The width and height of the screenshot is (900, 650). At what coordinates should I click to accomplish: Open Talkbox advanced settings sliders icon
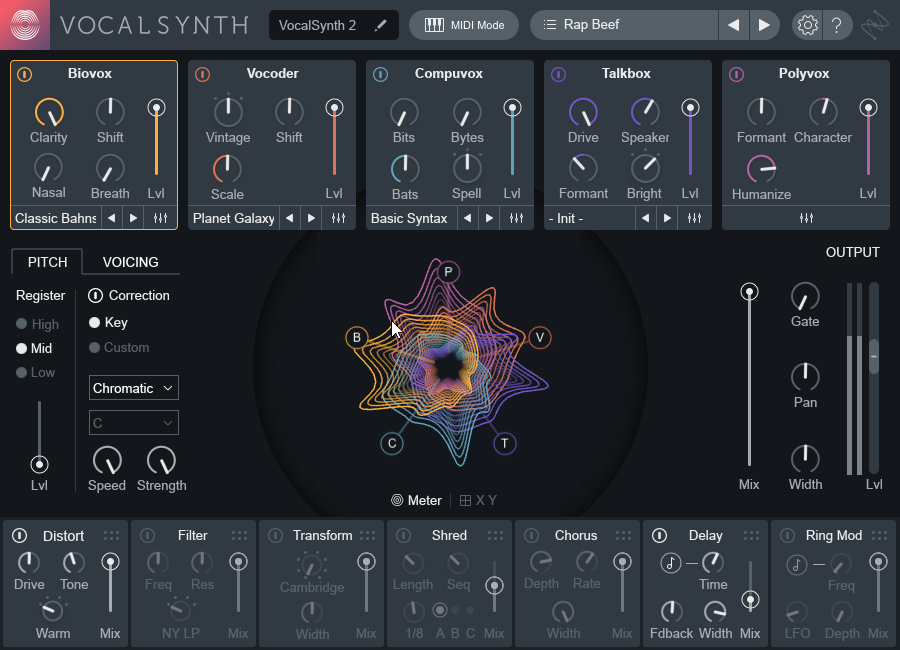pos(695,218)
